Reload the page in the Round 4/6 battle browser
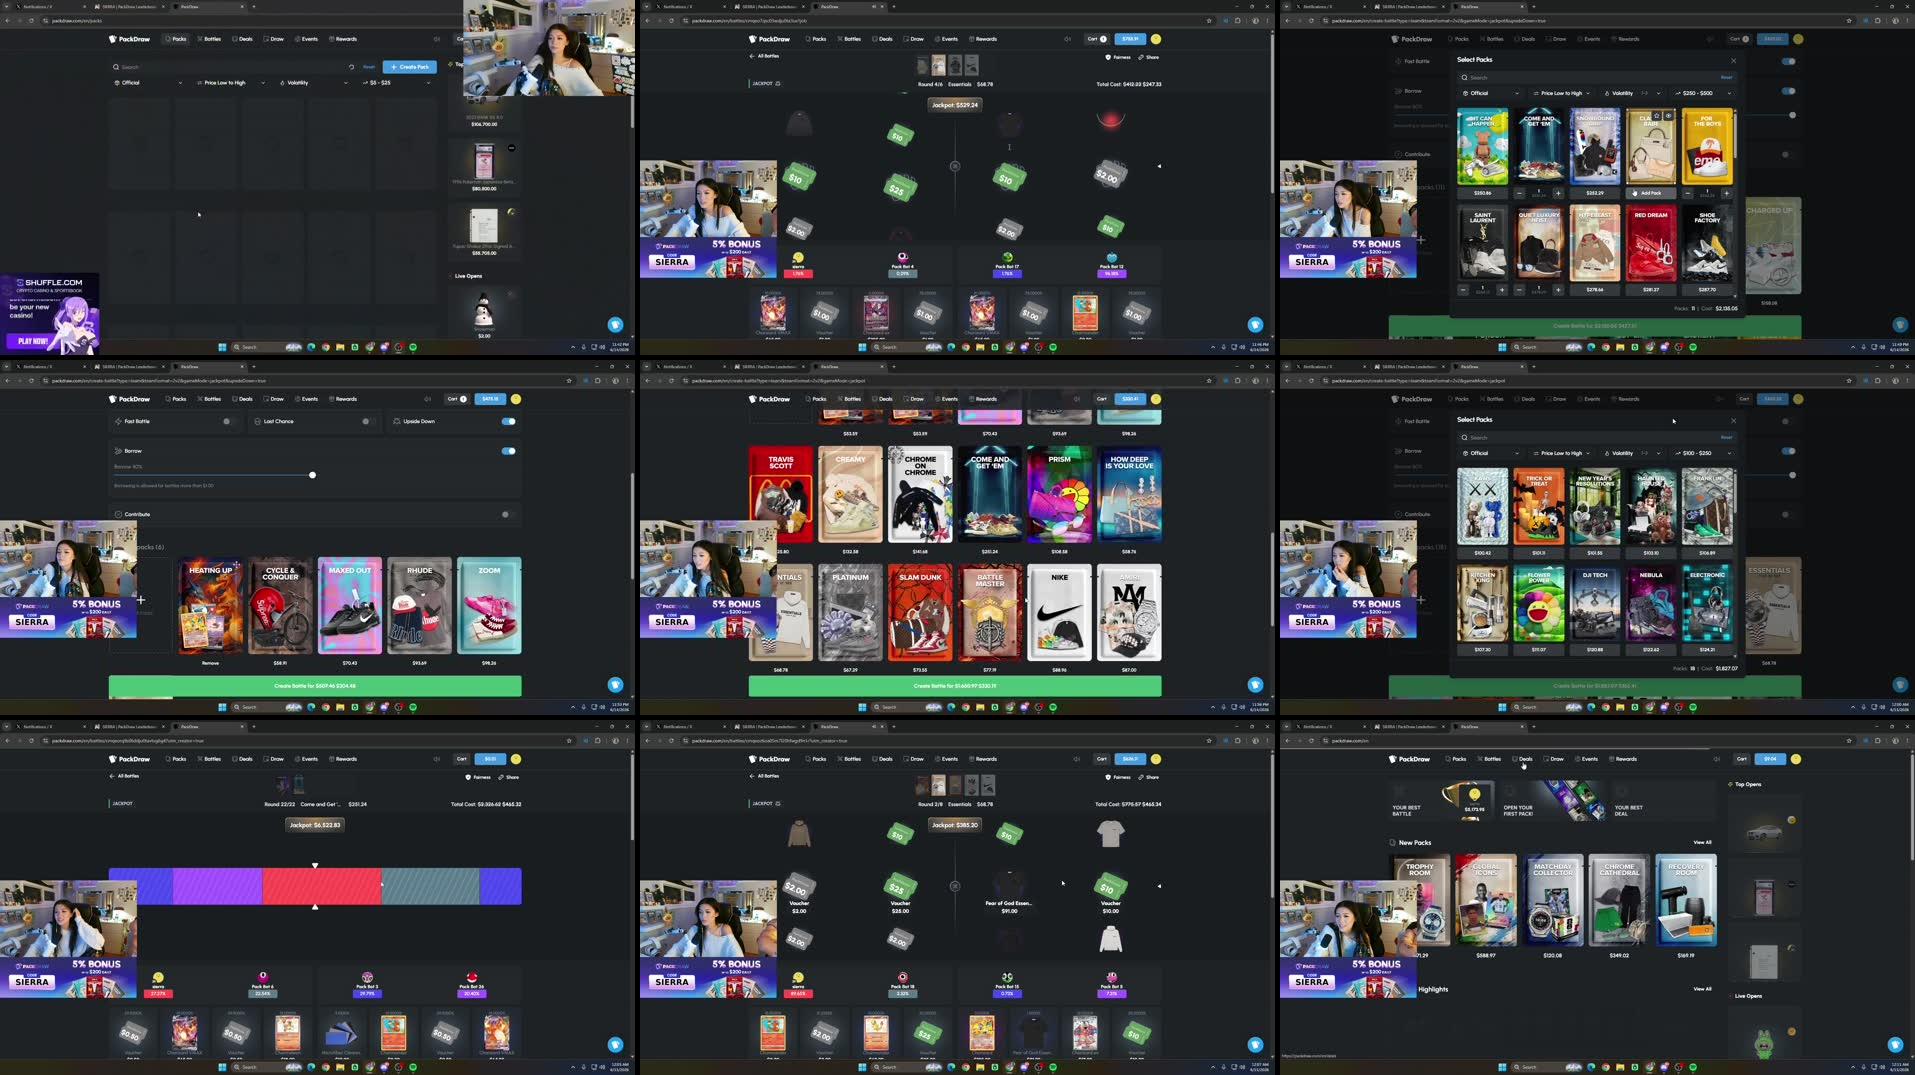The height and width of the screenshot is (1075, 1915). pyautogui.click(x=671, y=20)
